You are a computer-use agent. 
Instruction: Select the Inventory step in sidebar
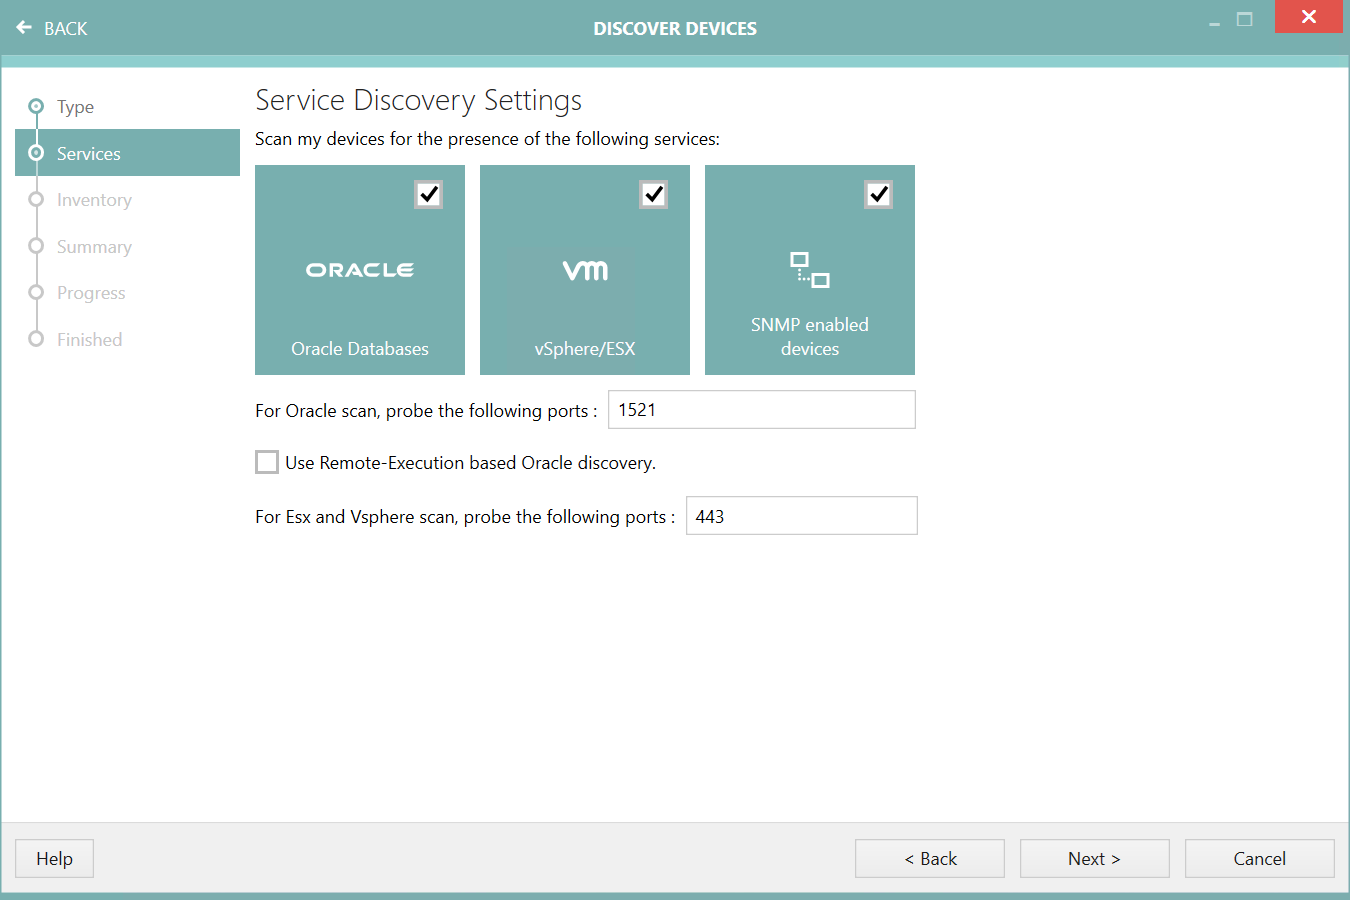(x=93, y=200)
